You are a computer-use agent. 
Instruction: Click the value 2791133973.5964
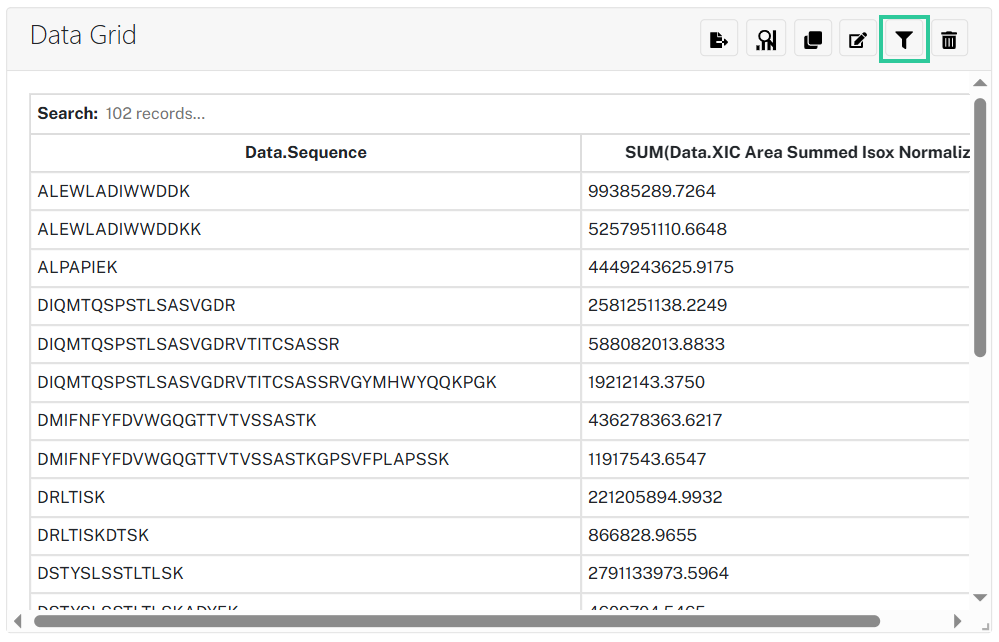tap(658, 573)
